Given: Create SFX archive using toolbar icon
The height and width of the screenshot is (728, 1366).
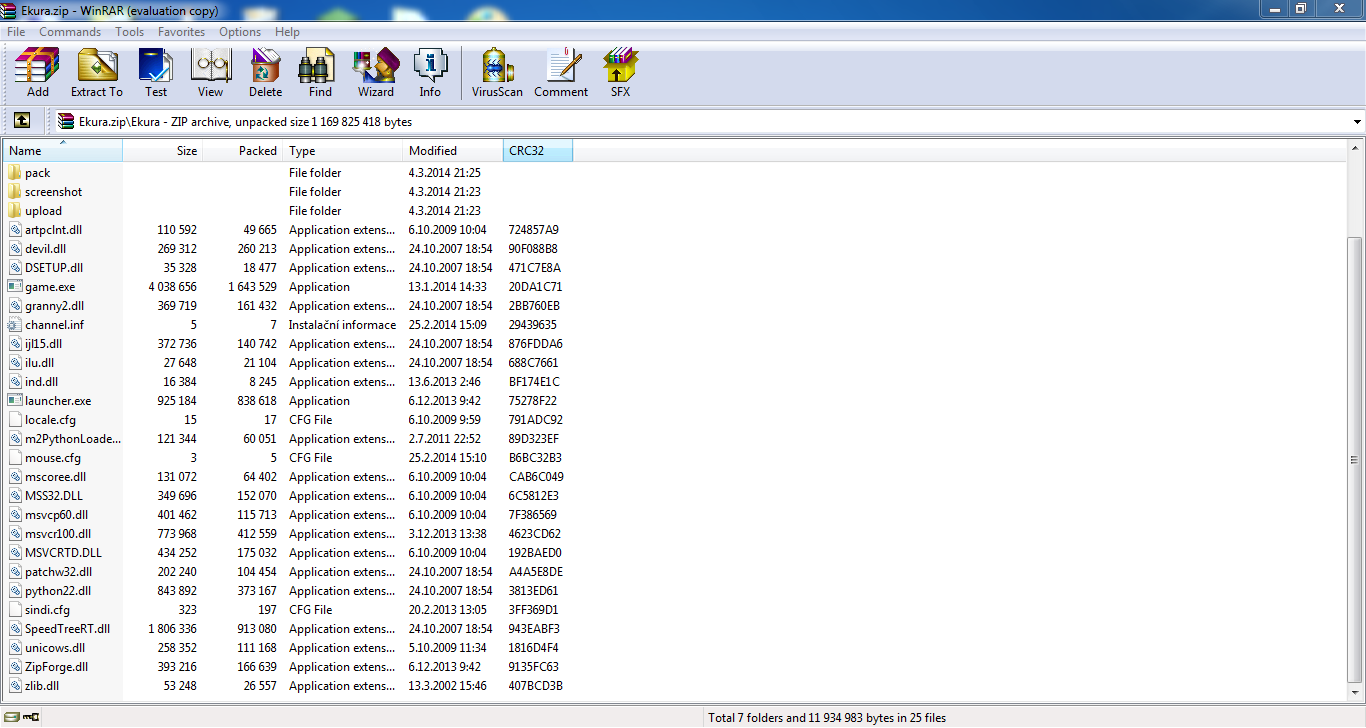Looking at the screenshot, I should click(x=620, y=72).
